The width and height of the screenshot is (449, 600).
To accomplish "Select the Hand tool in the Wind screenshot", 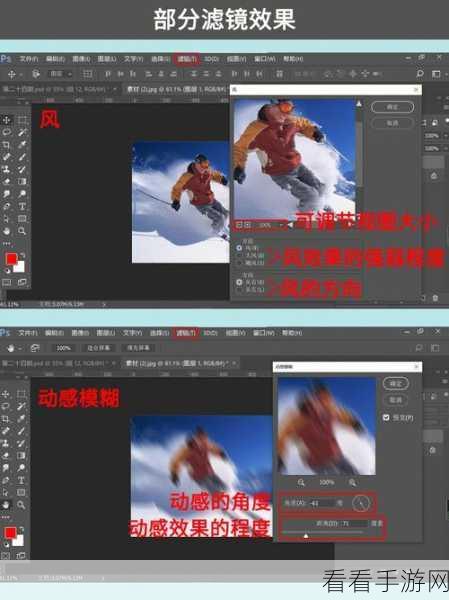I will click(7, 231).
